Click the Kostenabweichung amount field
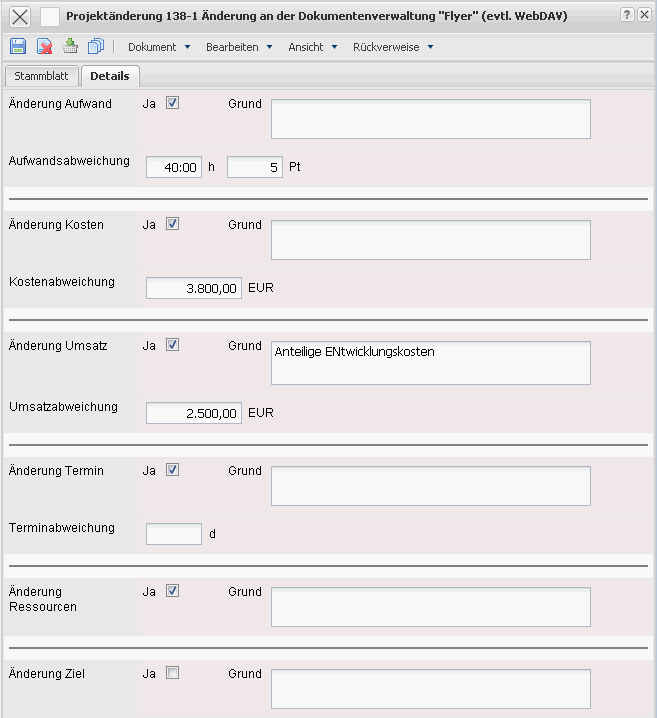 (194, 288)
